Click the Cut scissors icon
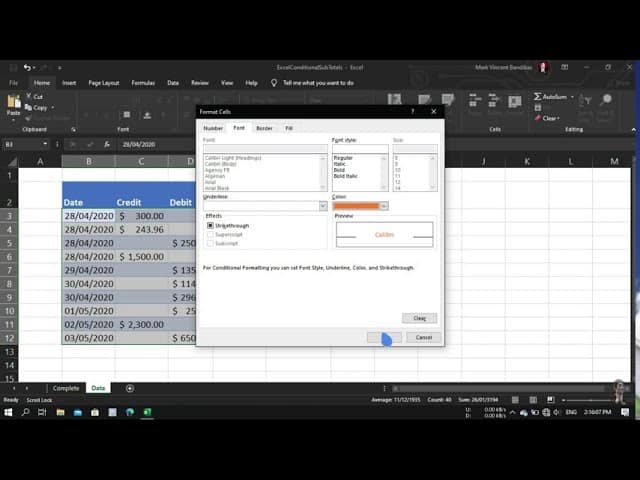 28,99
